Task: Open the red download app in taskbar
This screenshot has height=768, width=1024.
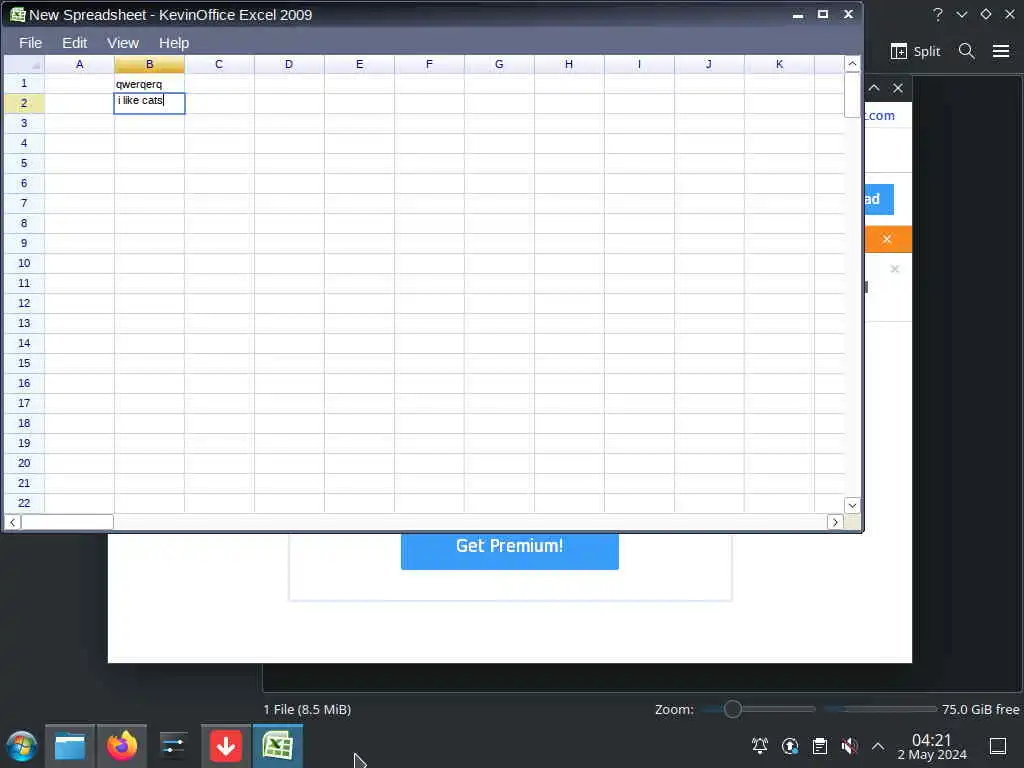Action: click(225, 746)
